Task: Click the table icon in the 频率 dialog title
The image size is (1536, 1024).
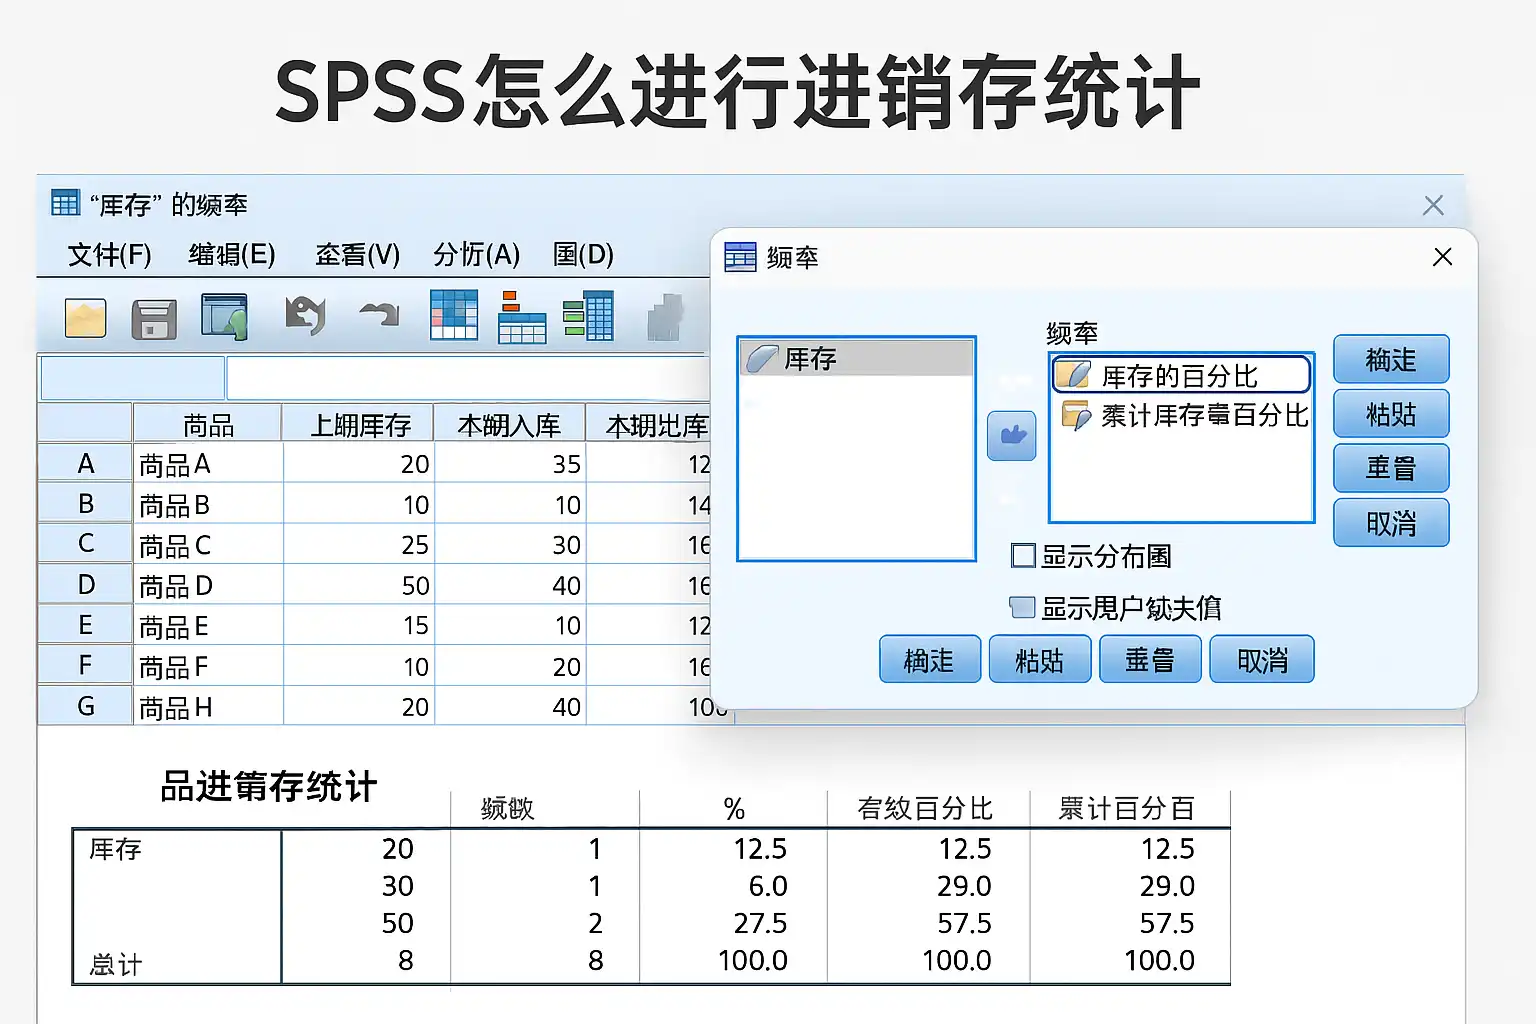Action: 740,257
